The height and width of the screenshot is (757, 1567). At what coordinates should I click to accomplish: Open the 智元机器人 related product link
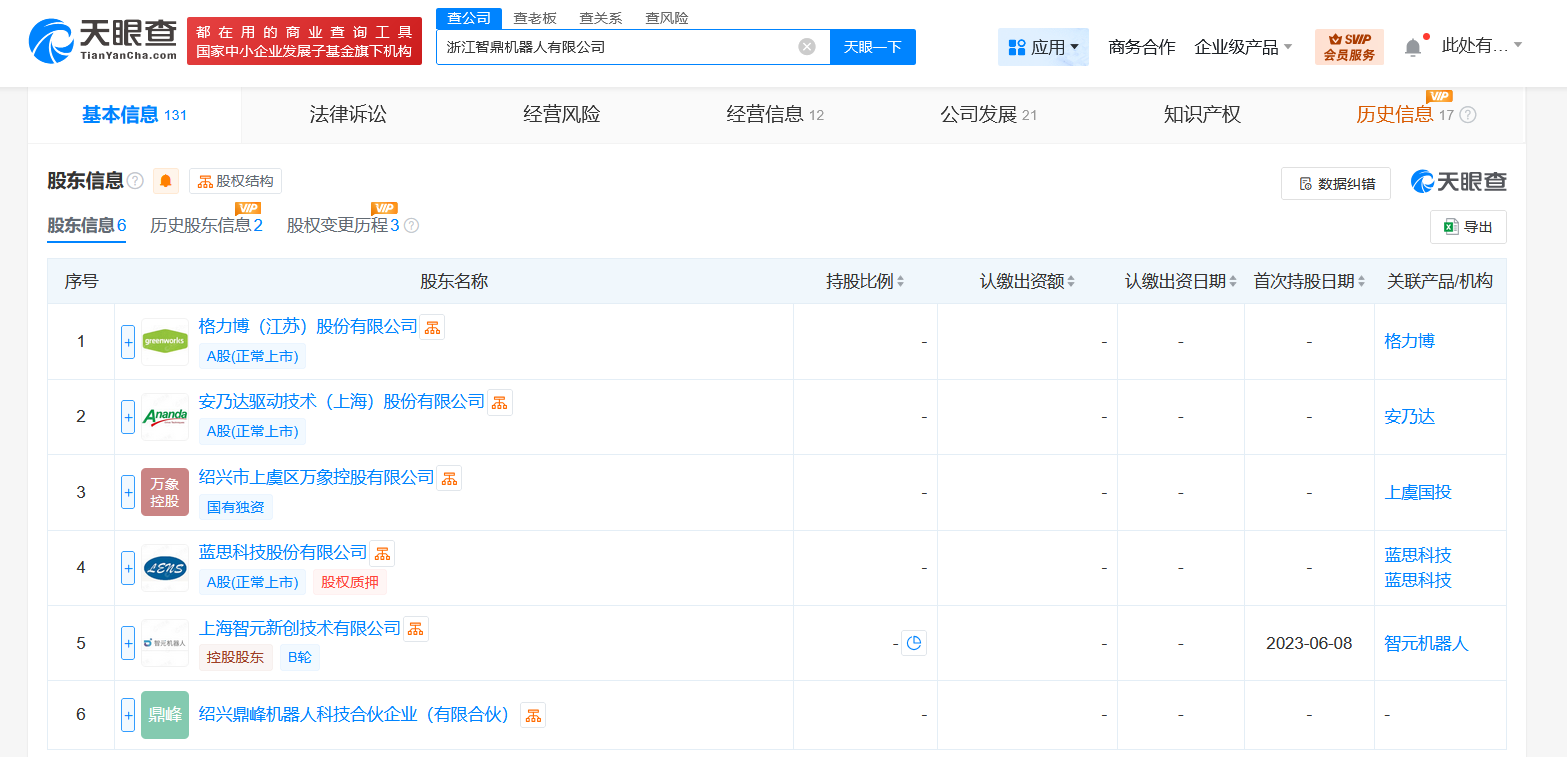tap(1427, 644)
